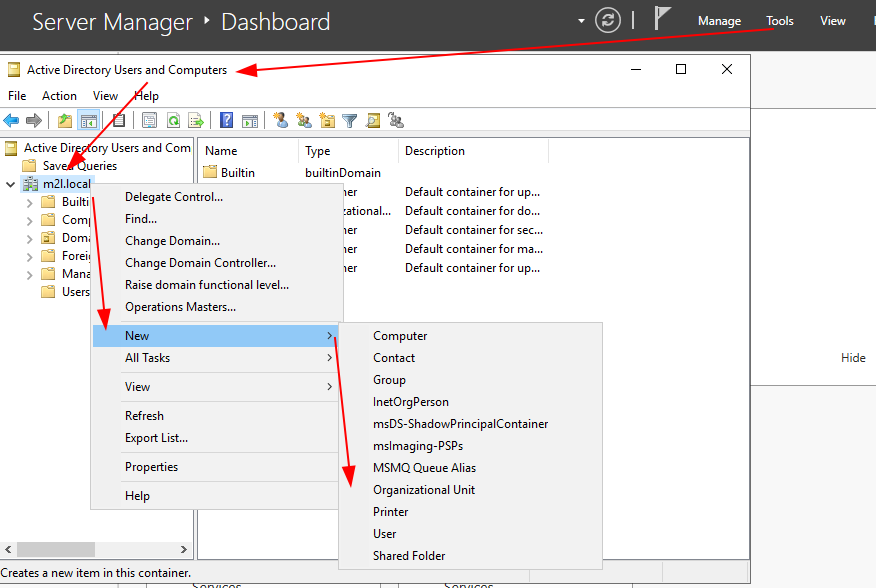Expand the Computers tree node
The width and height of the screenshot is (876, 588).
30,221
